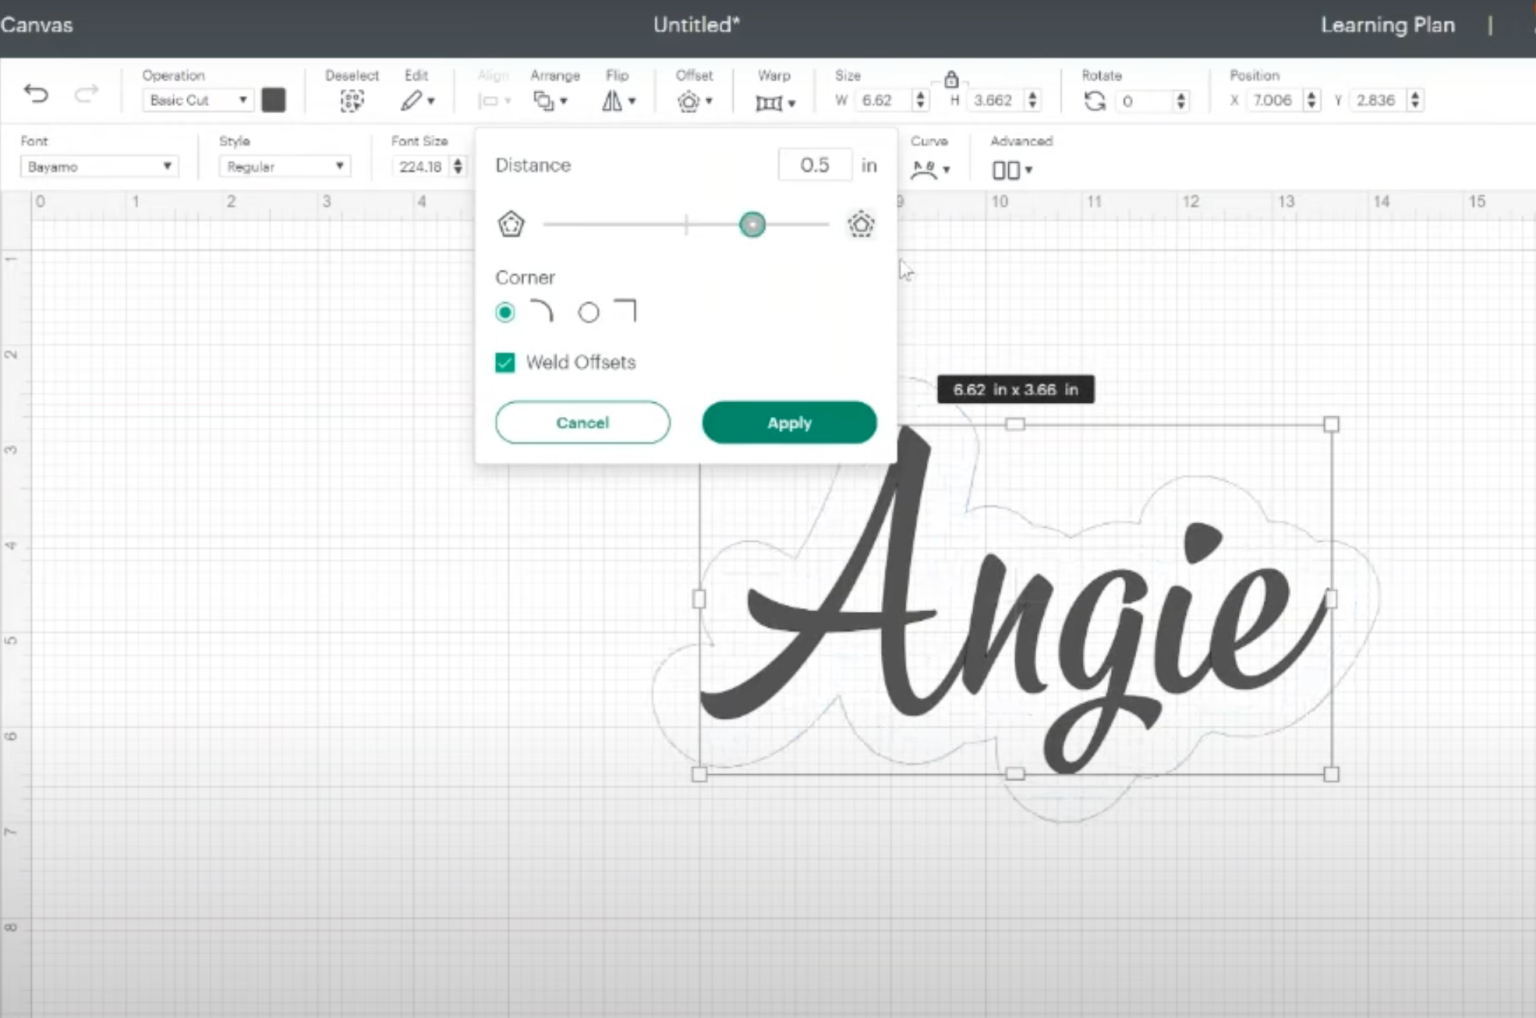
Task: Click the Undo arrow icon
Action: [x=36, y=94]
